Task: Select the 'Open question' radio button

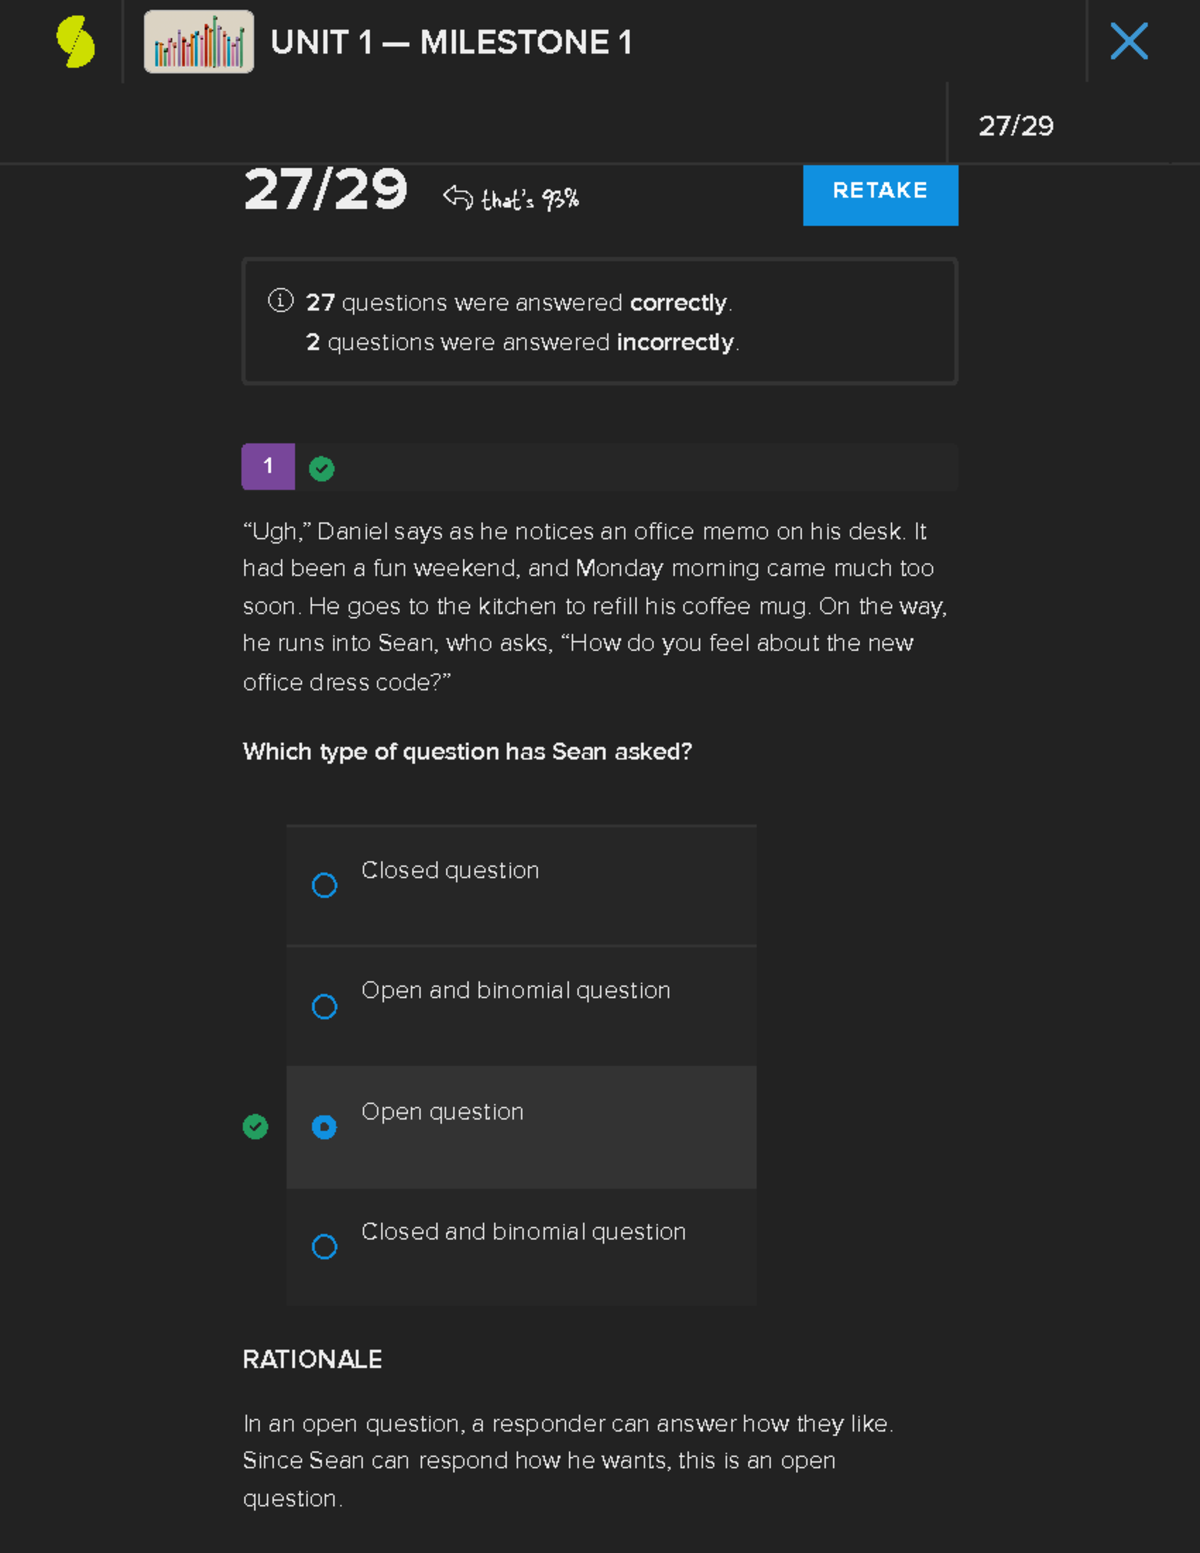Action: (324, 1127)
